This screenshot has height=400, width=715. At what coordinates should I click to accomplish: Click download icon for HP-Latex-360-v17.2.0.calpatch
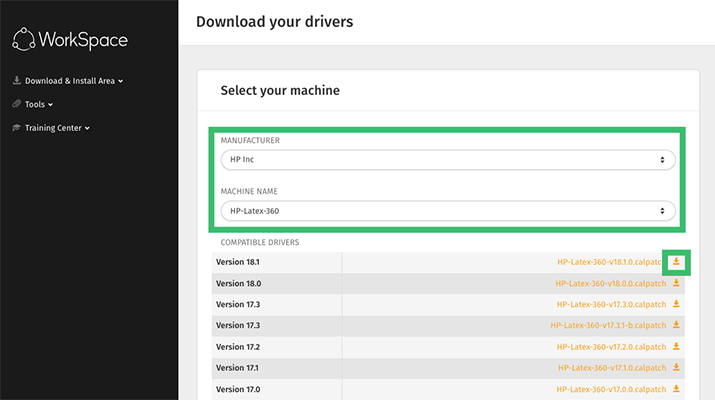click(676, 347)
